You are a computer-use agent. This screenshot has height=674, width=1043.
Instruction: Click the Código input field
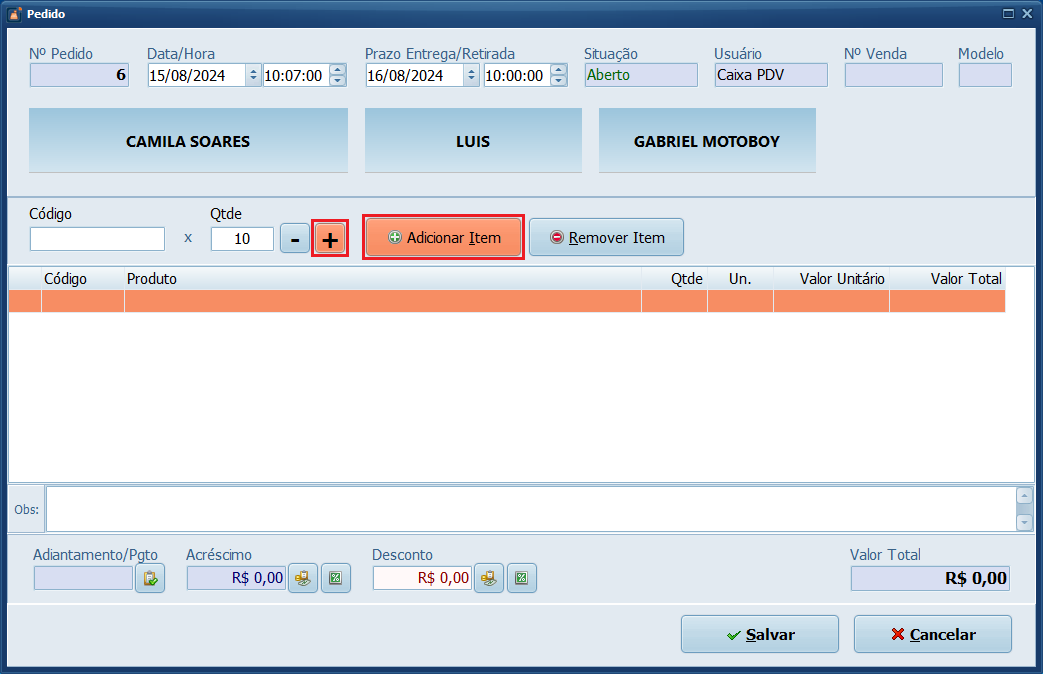(x=97, y=239)
